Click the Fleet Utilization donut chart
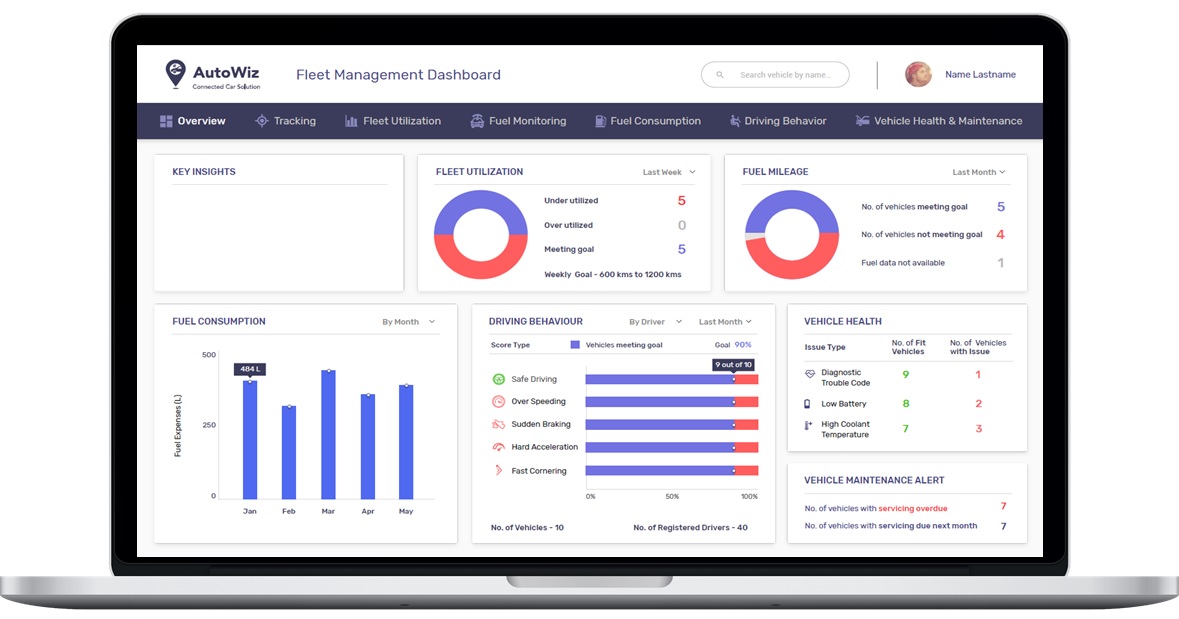Viewport: 1179px width, 619px height. click(x=481, y=235)
